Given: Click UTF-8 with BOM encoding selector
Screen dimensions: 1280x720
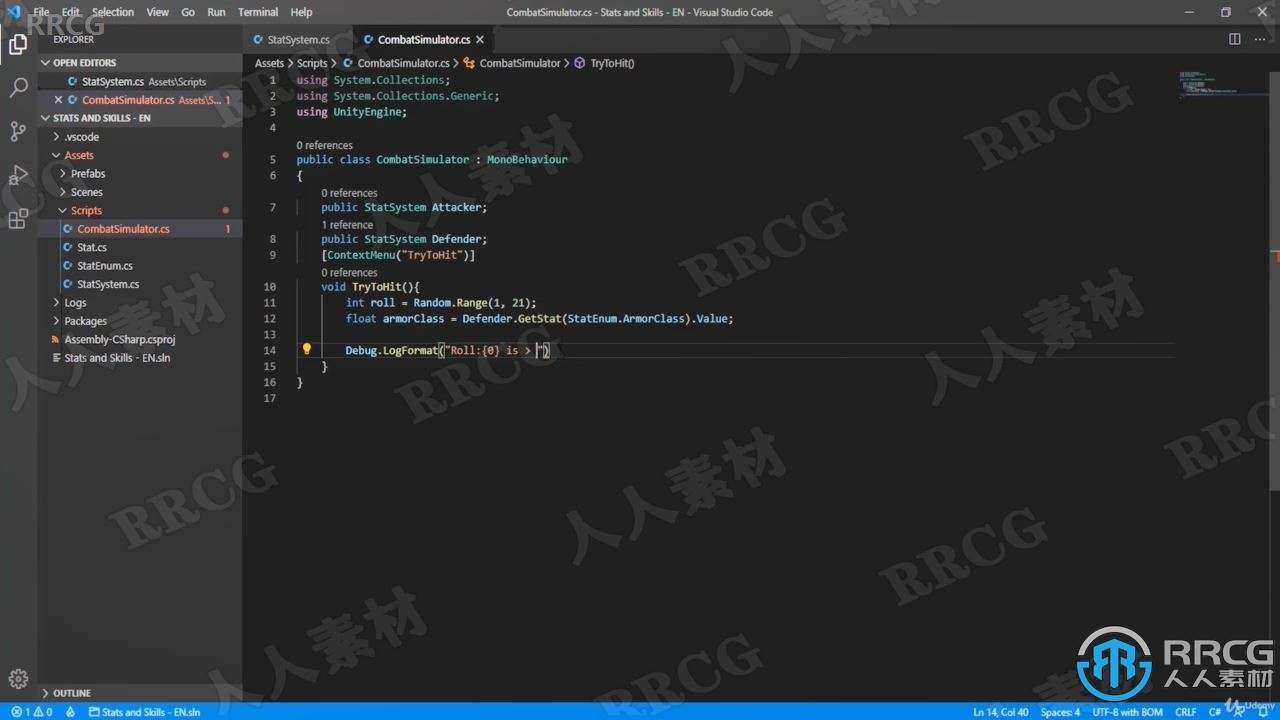Looking at the screenshot, I should (x=1128, y=712).
